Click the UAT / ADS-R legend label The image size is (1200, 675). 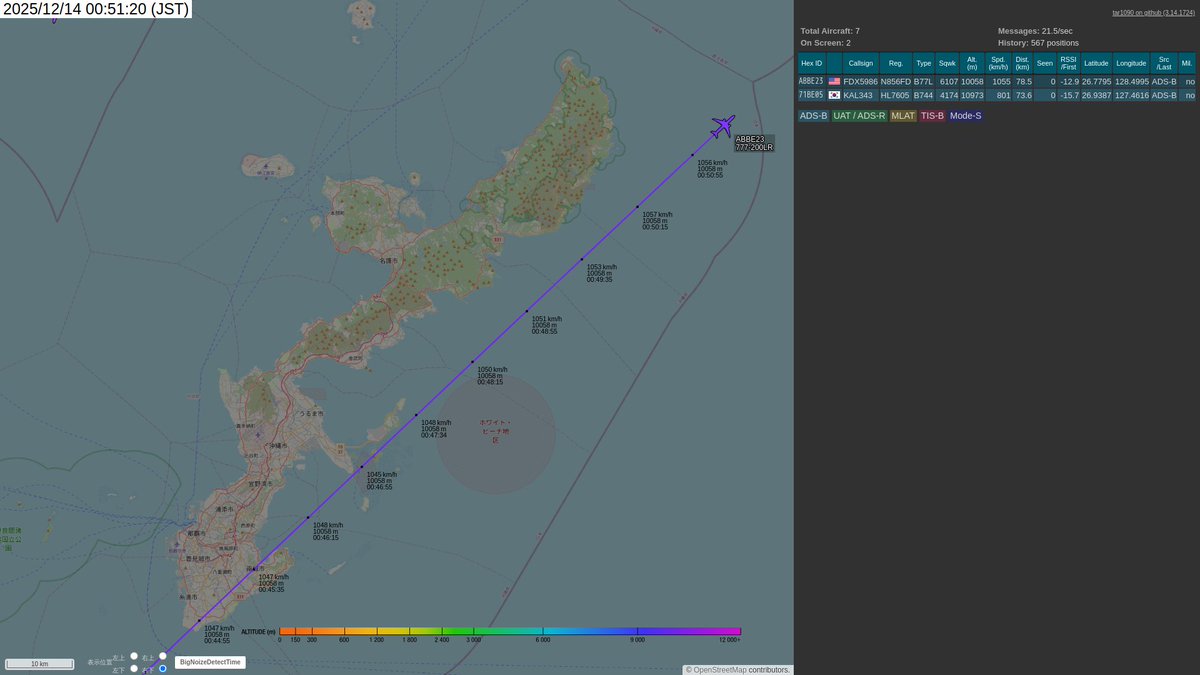[x=860, y=116]
